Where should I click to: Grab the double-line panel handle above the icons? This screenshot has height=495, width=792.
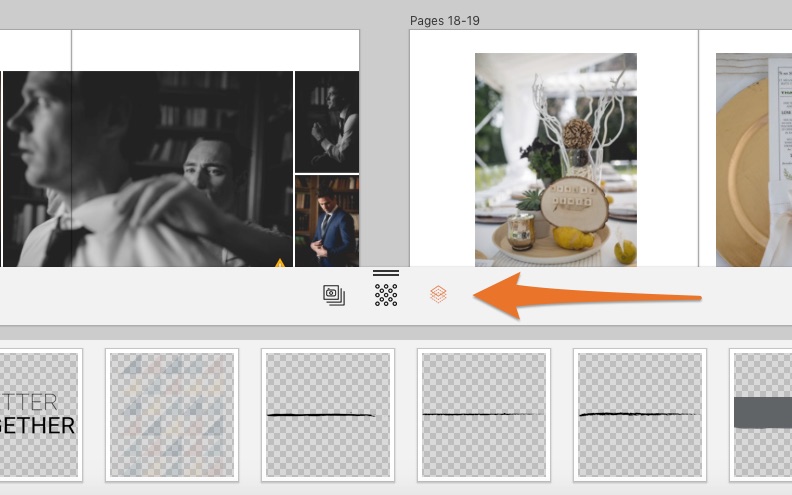(x=386, y=273)
